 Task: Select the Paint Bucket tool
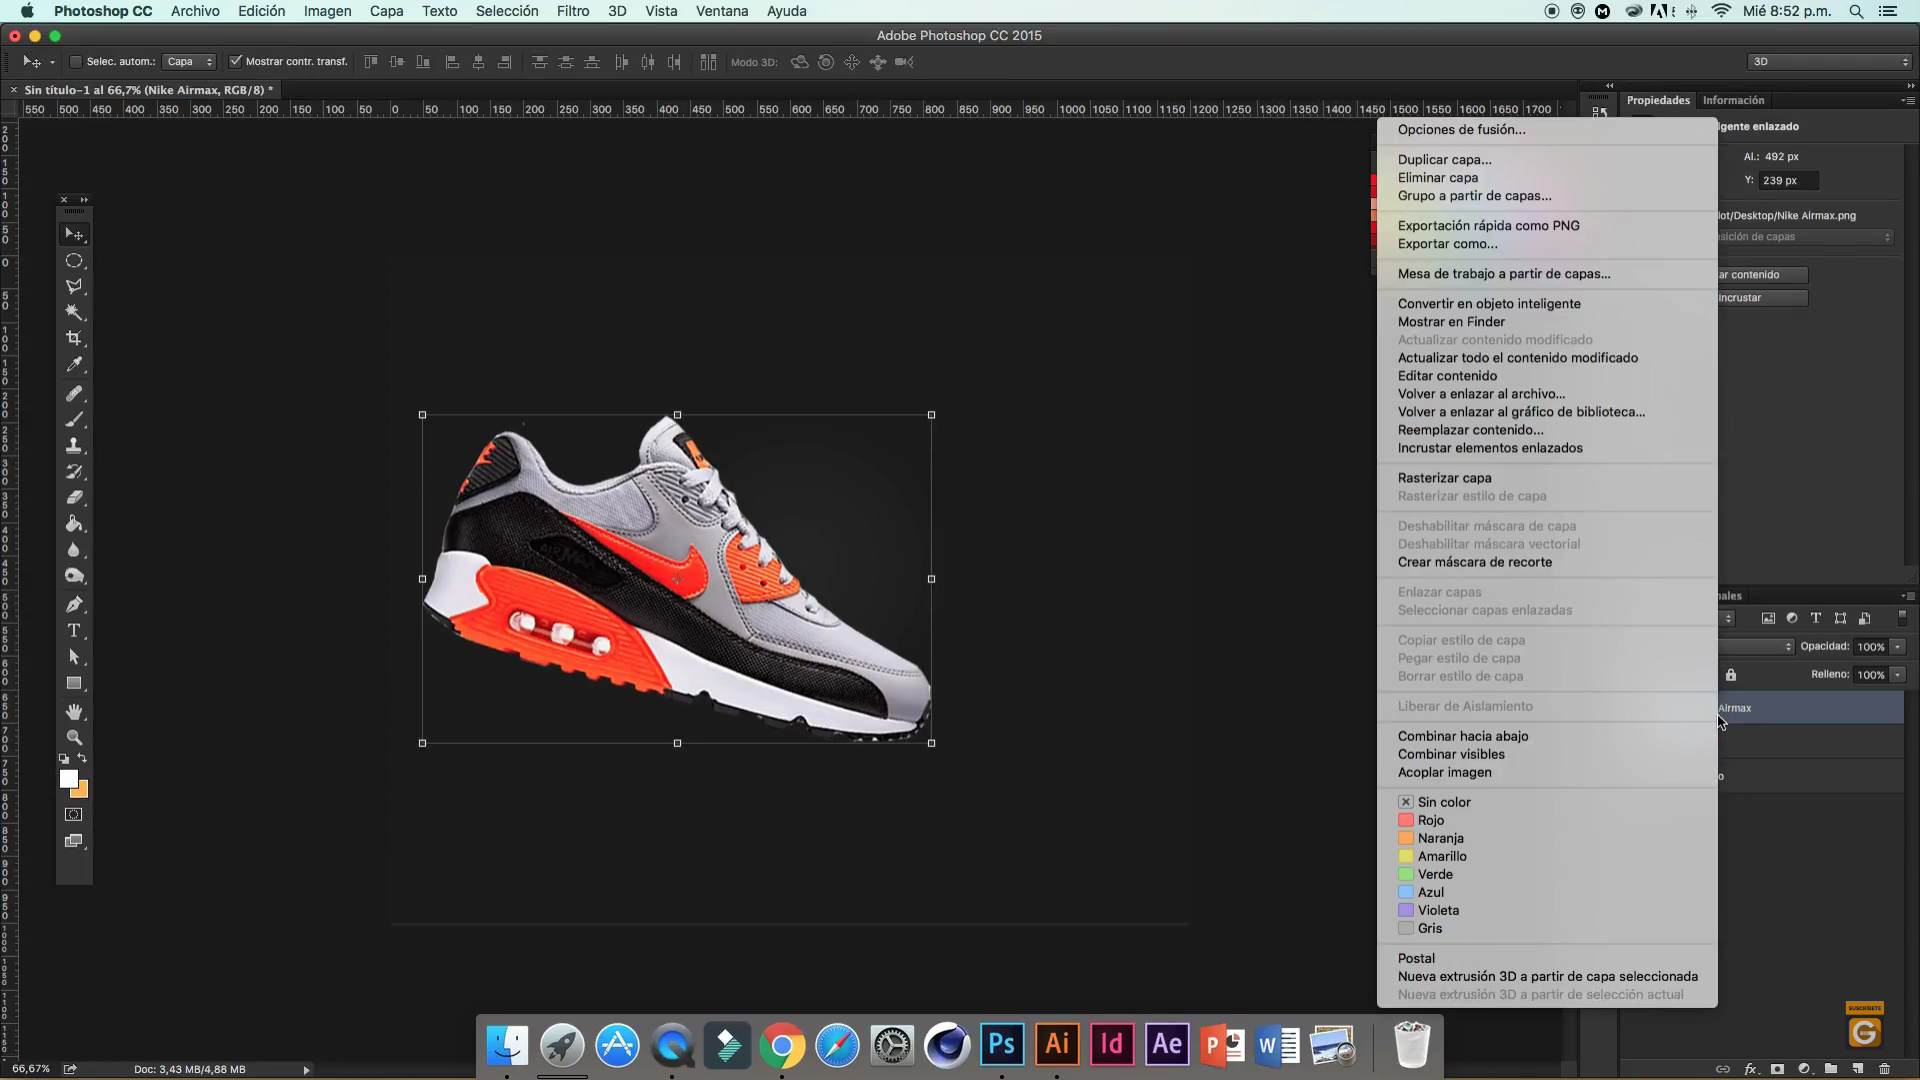click(x=74, y=523)
